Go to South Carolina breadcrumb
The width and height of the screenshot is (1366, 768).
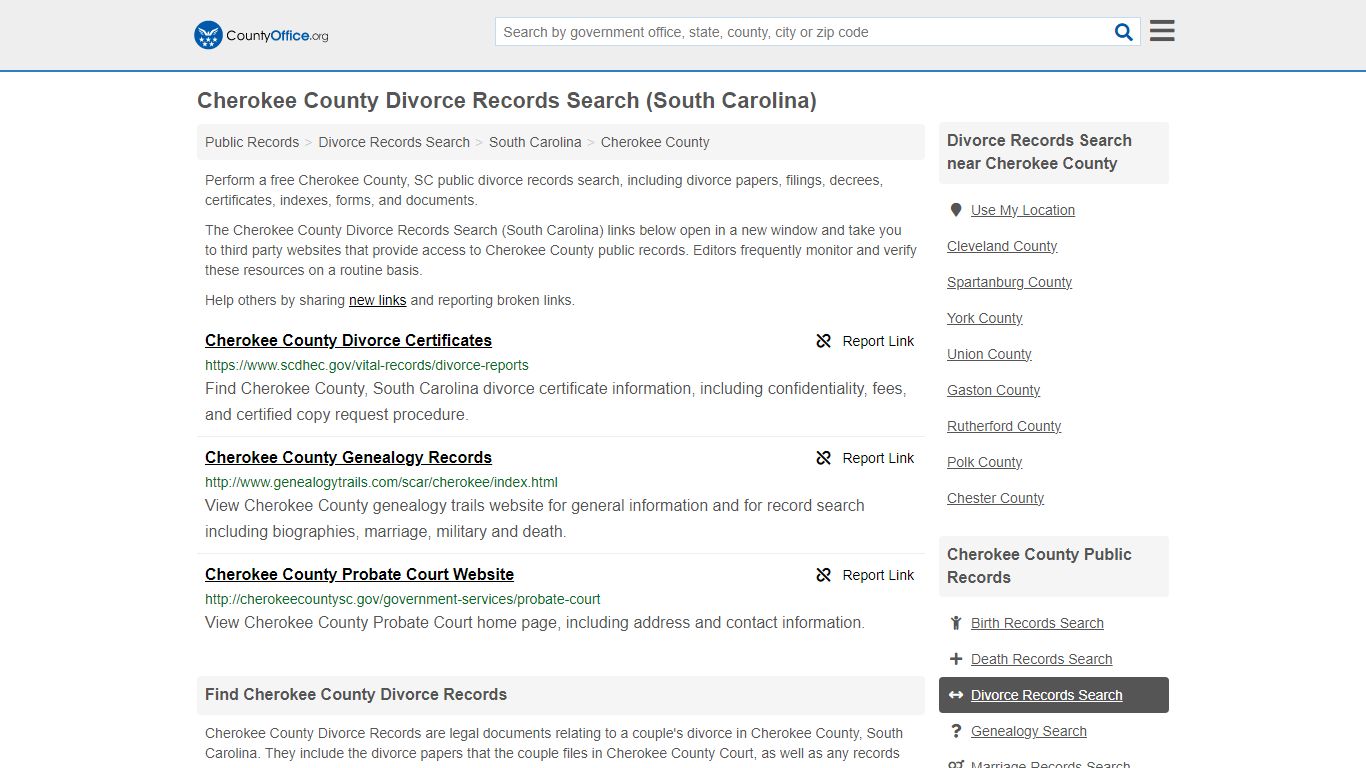[535, 142]
